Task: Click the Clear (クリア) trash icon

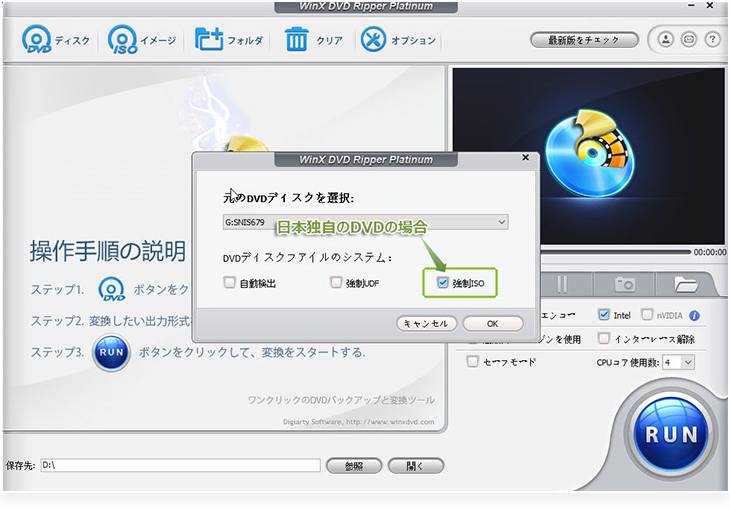Action: [297, 39]
